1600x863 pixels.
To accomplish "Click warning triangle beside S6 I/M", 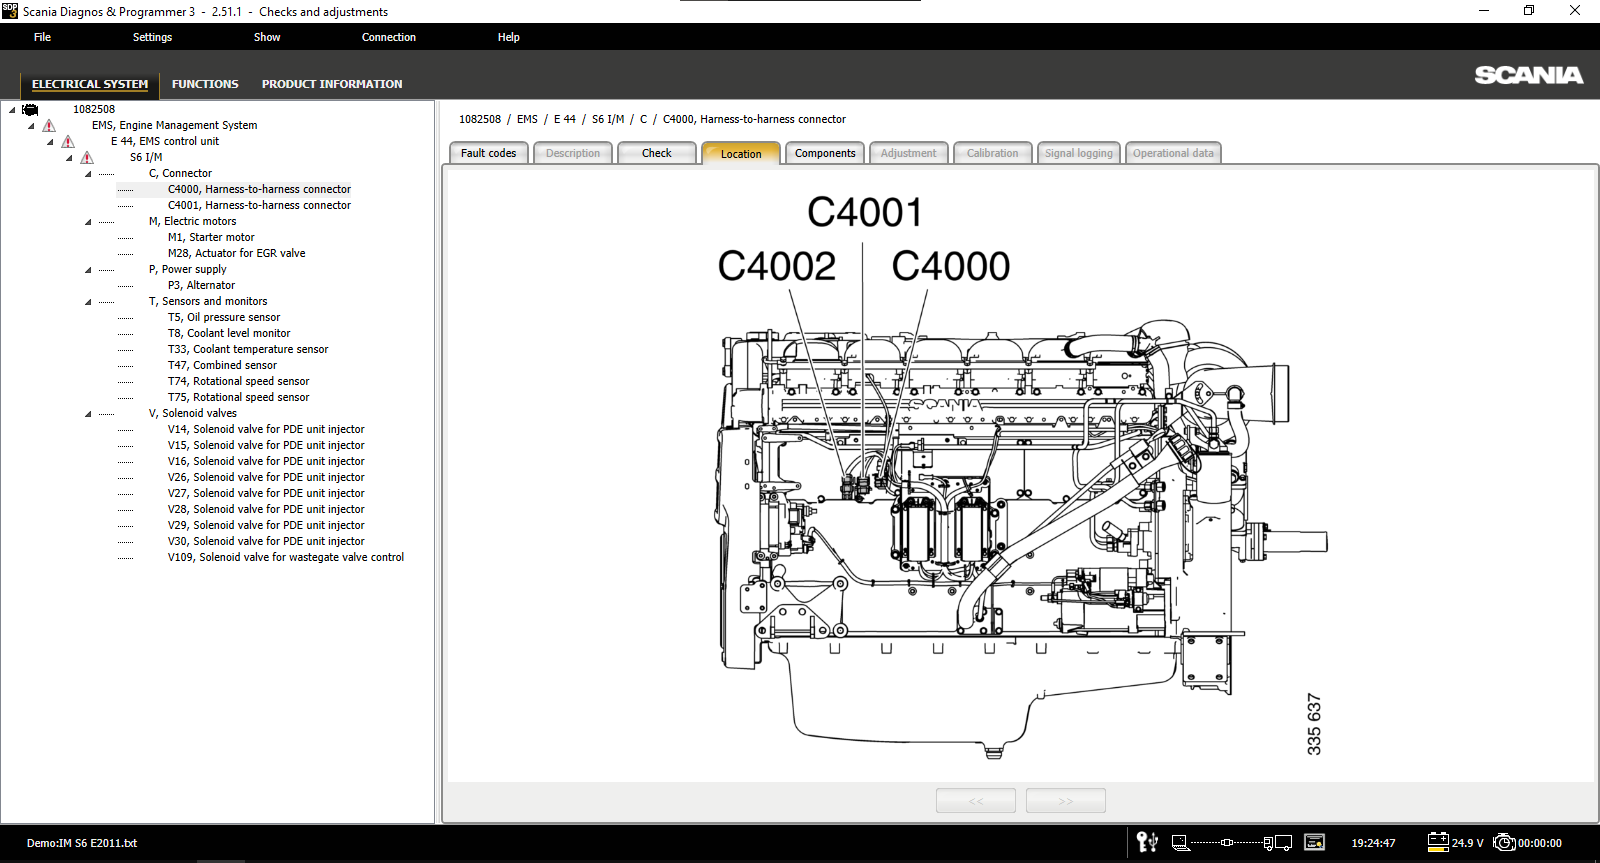I will [x=87, y=158].
